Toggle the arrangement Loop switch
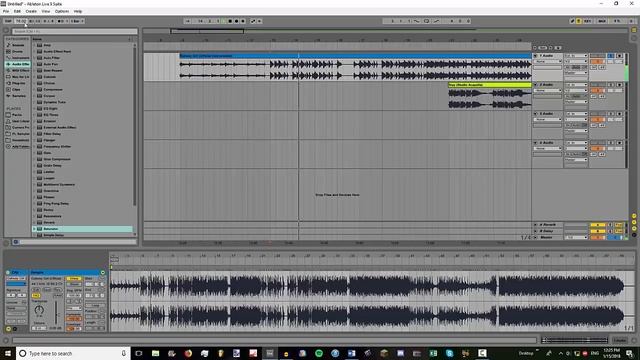The width and height of the screenshot is (640, 360). tap(426, 21)
